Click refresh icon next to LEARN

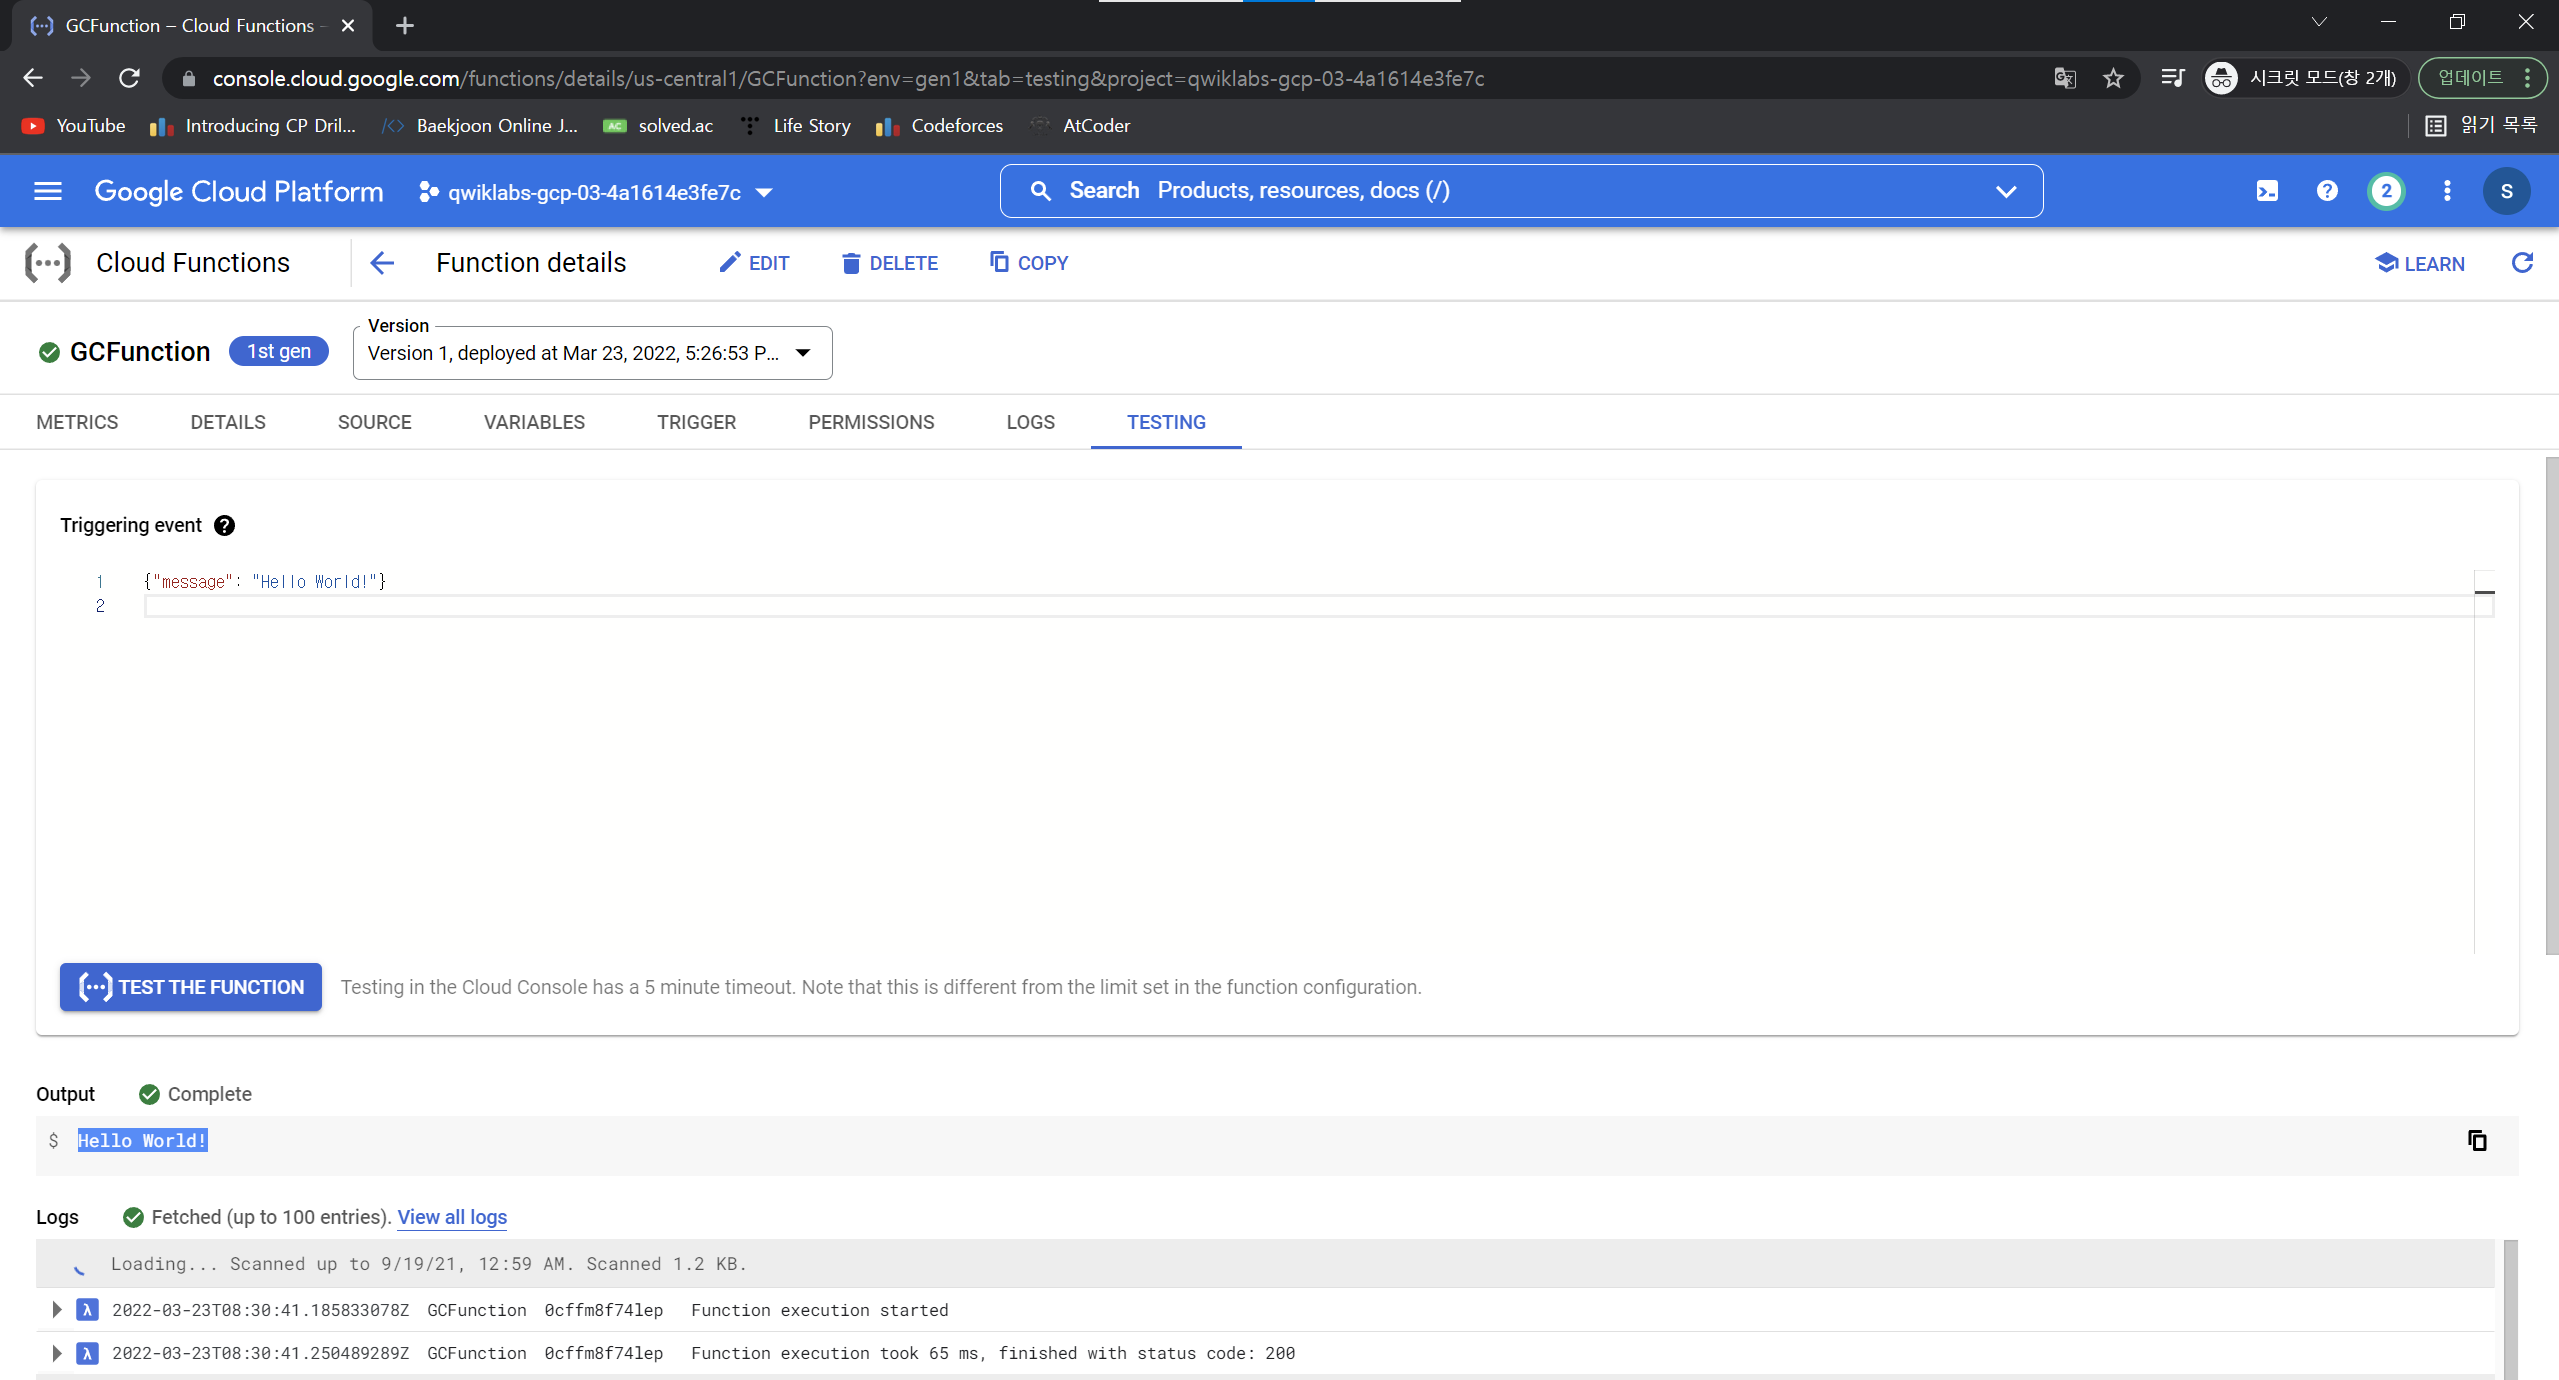[x=2522, y=263]
